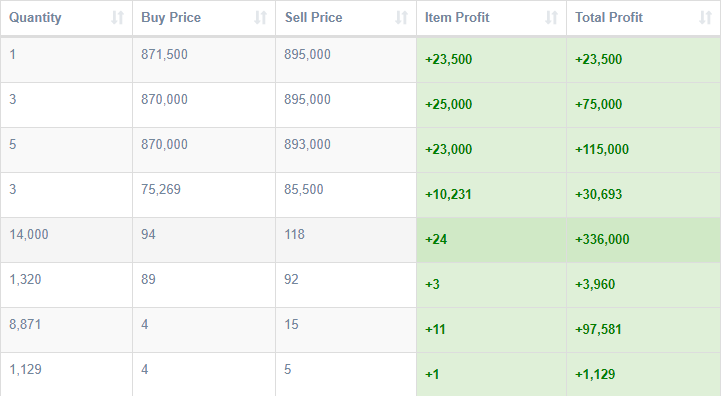Viewport: 721px width, 396px height.
Task: Click the +97,581 total profit cell
Action: coord(644,330)
